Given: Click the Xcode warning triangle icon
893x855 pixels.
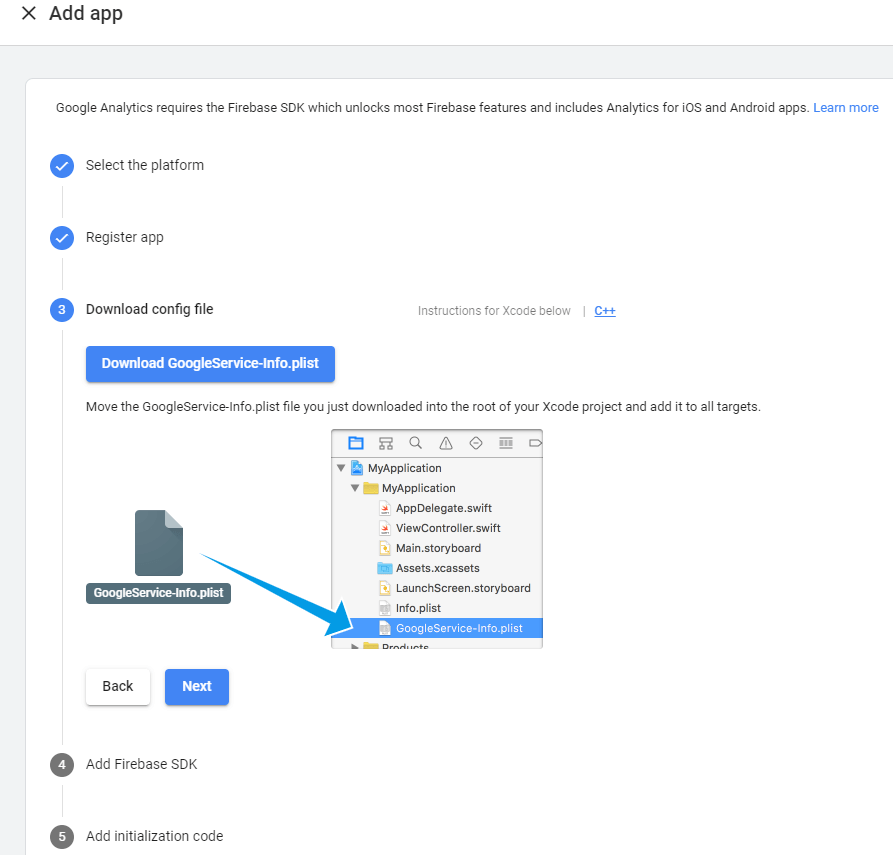Looking at the screenshot, I should pyautogui.click(x=446, y=442).
